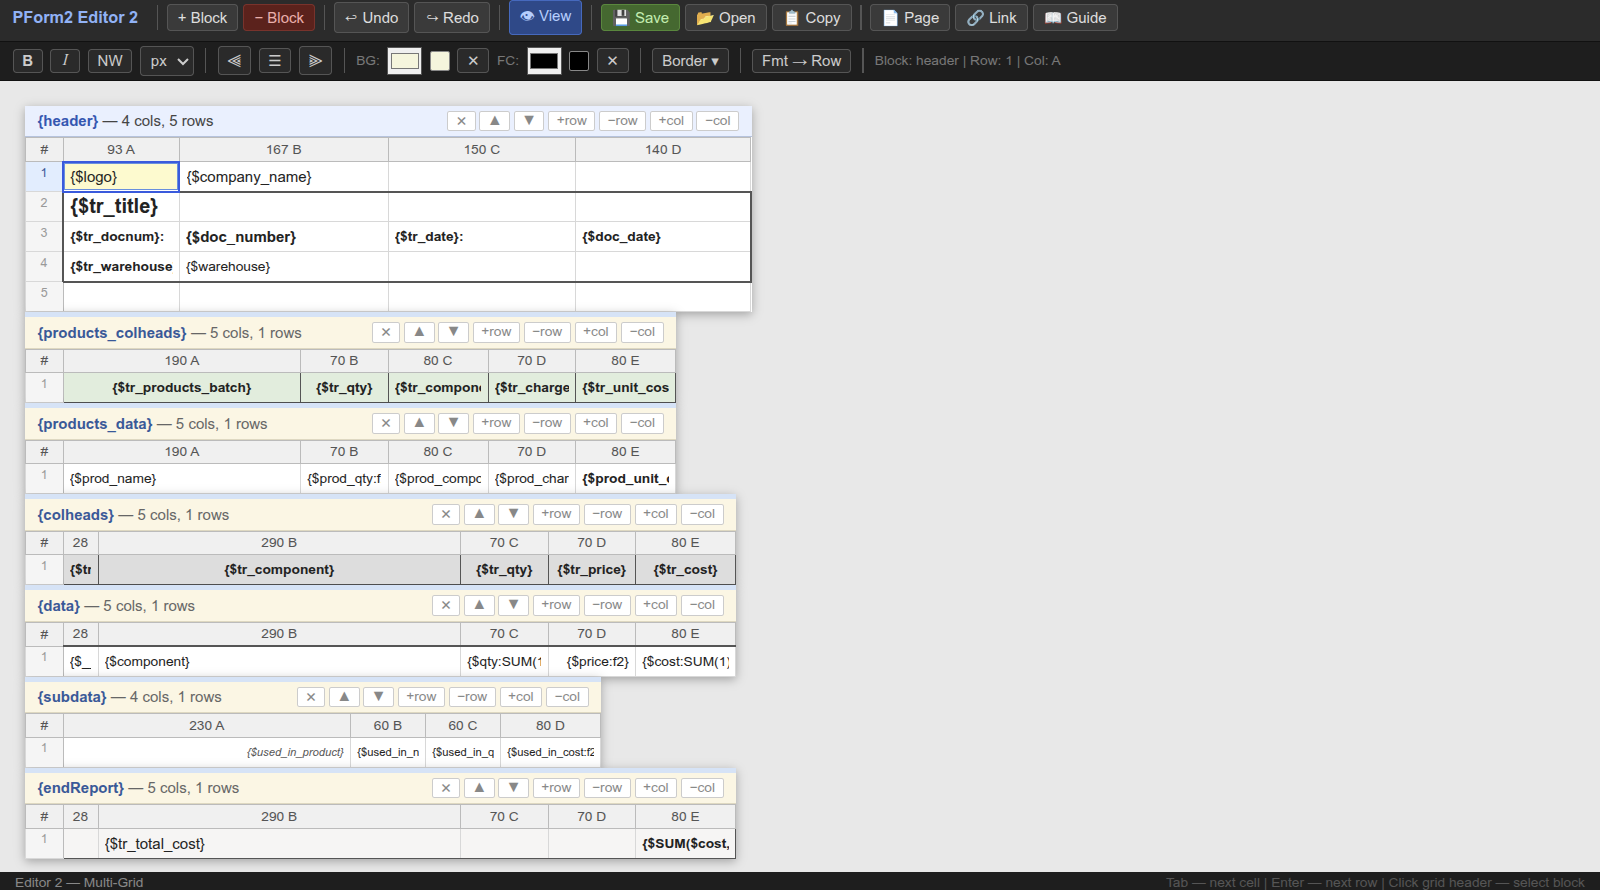Remove a row from products_data block
Viewport: 1600px width, 890px height.
547,423
